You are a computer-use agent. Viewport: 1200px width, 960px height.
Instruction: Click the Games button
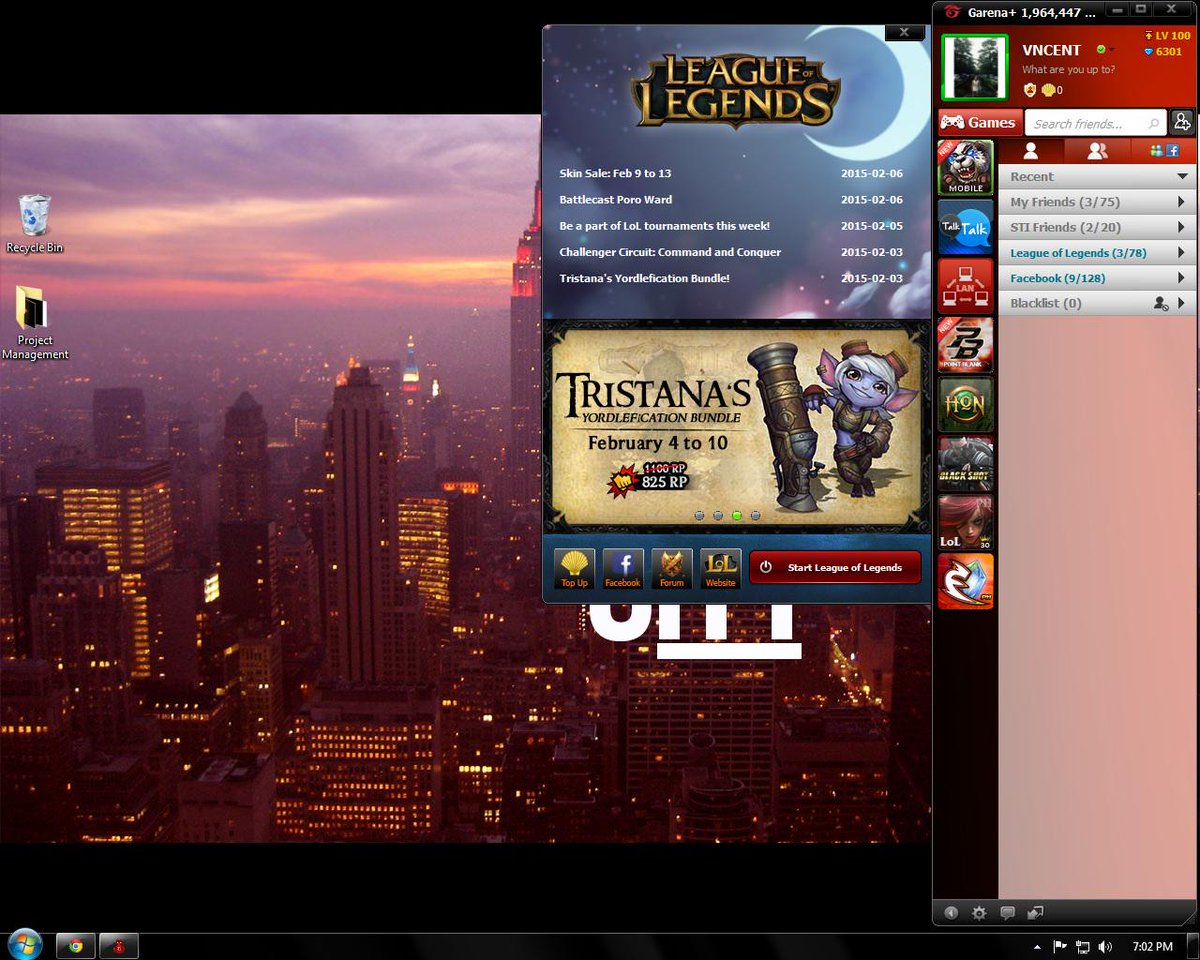(x=980, y=122)
